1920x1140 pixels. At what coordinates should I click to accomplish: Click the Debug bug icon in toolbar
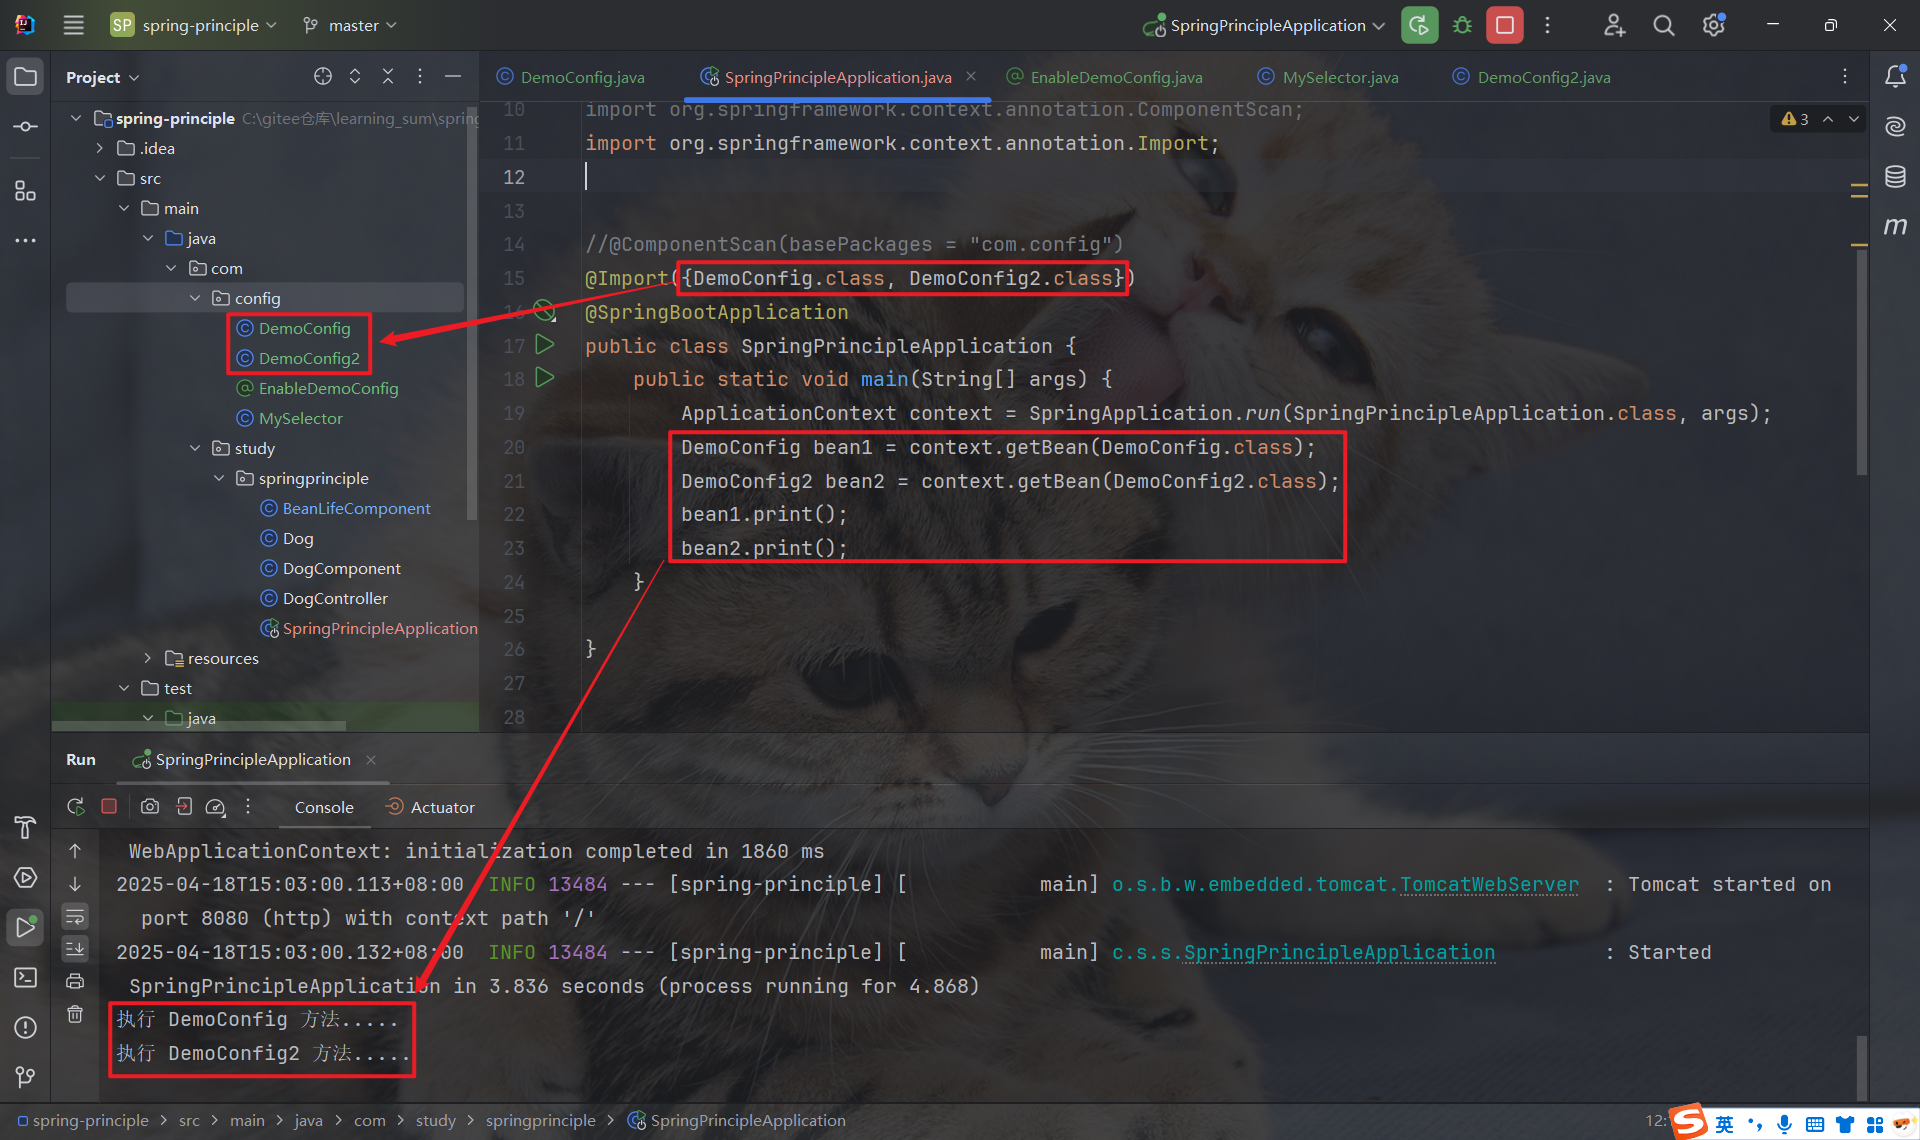tap(1462, 25)
